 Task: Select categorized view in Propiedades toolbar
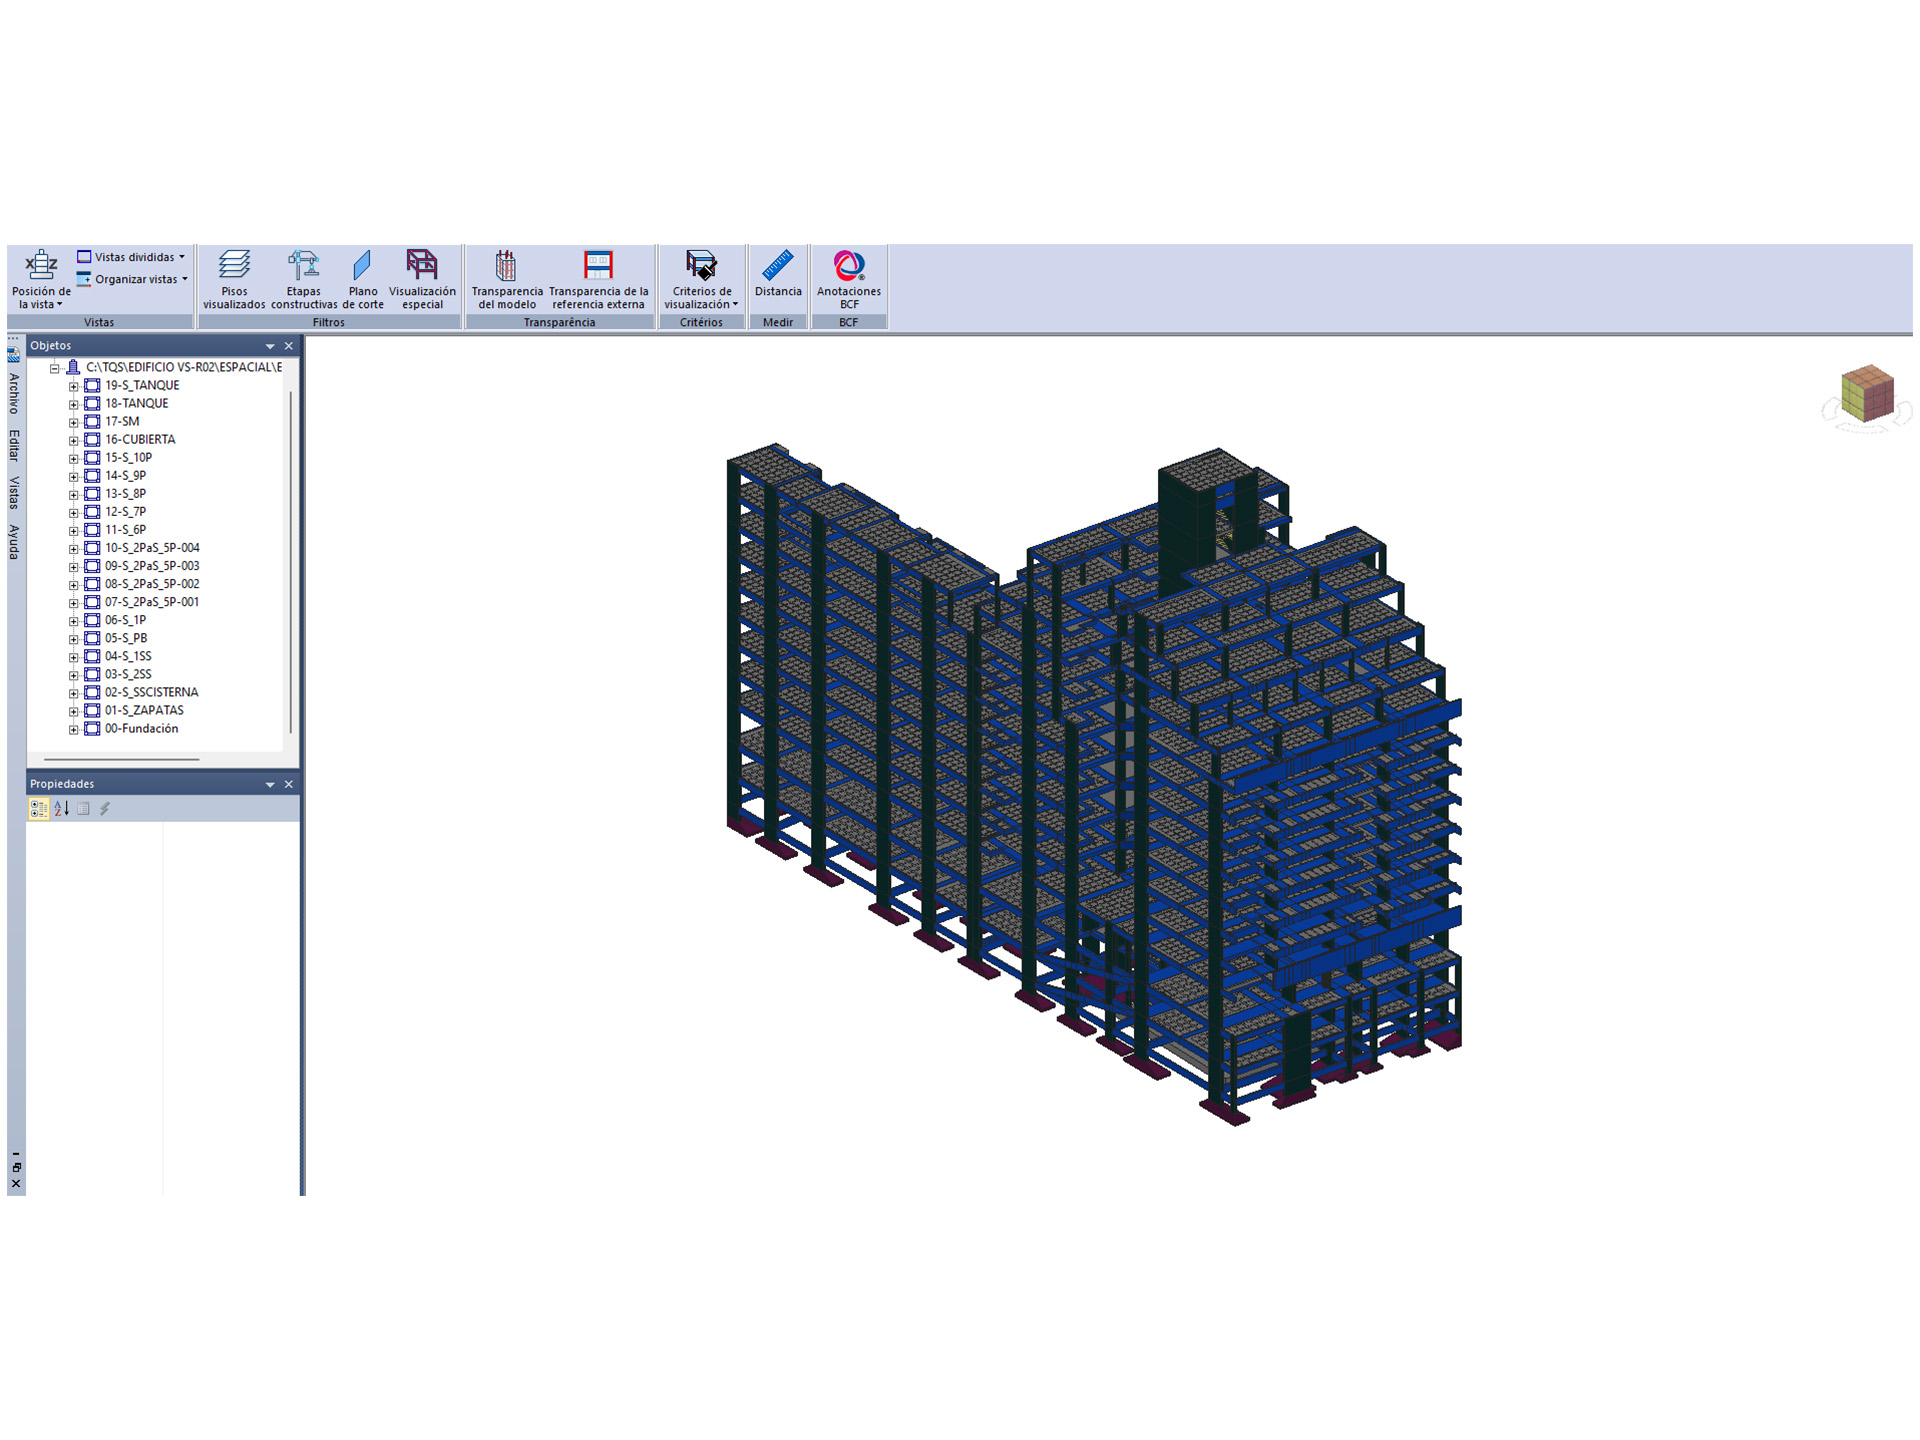click(x=39, y=809)
